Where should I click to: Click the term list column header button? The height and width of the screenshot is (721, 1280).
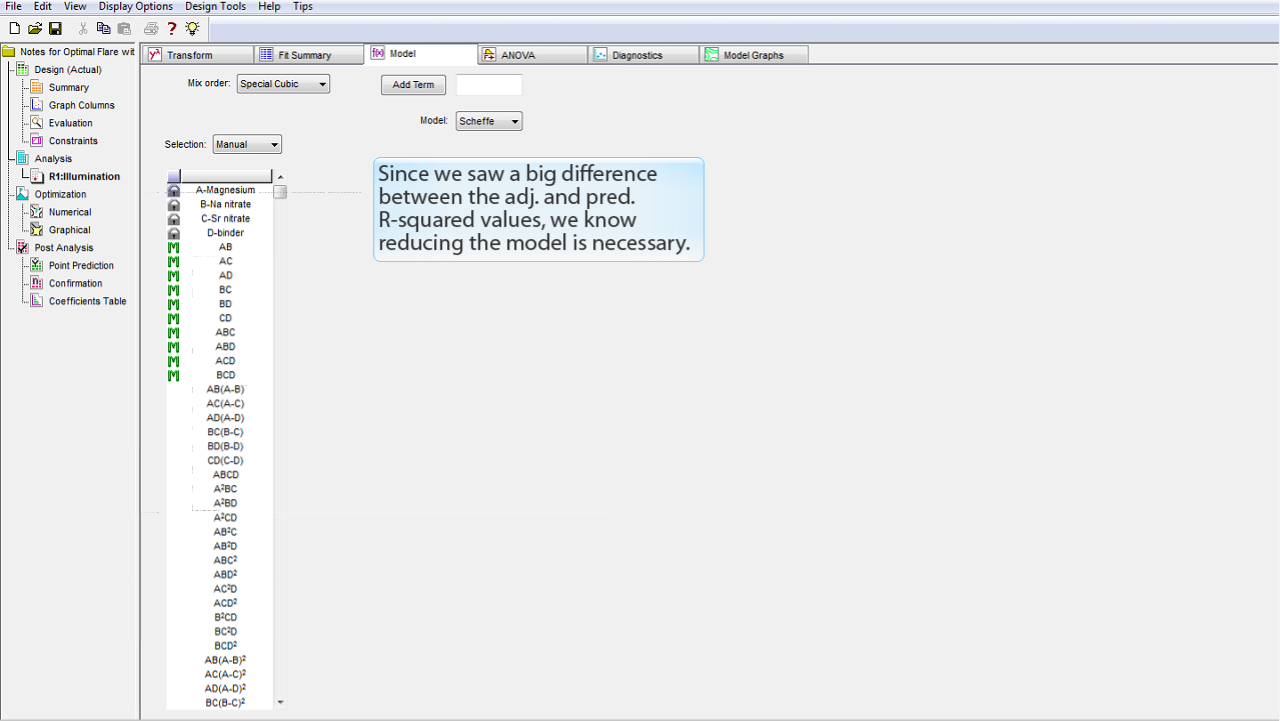coord(226,176)
